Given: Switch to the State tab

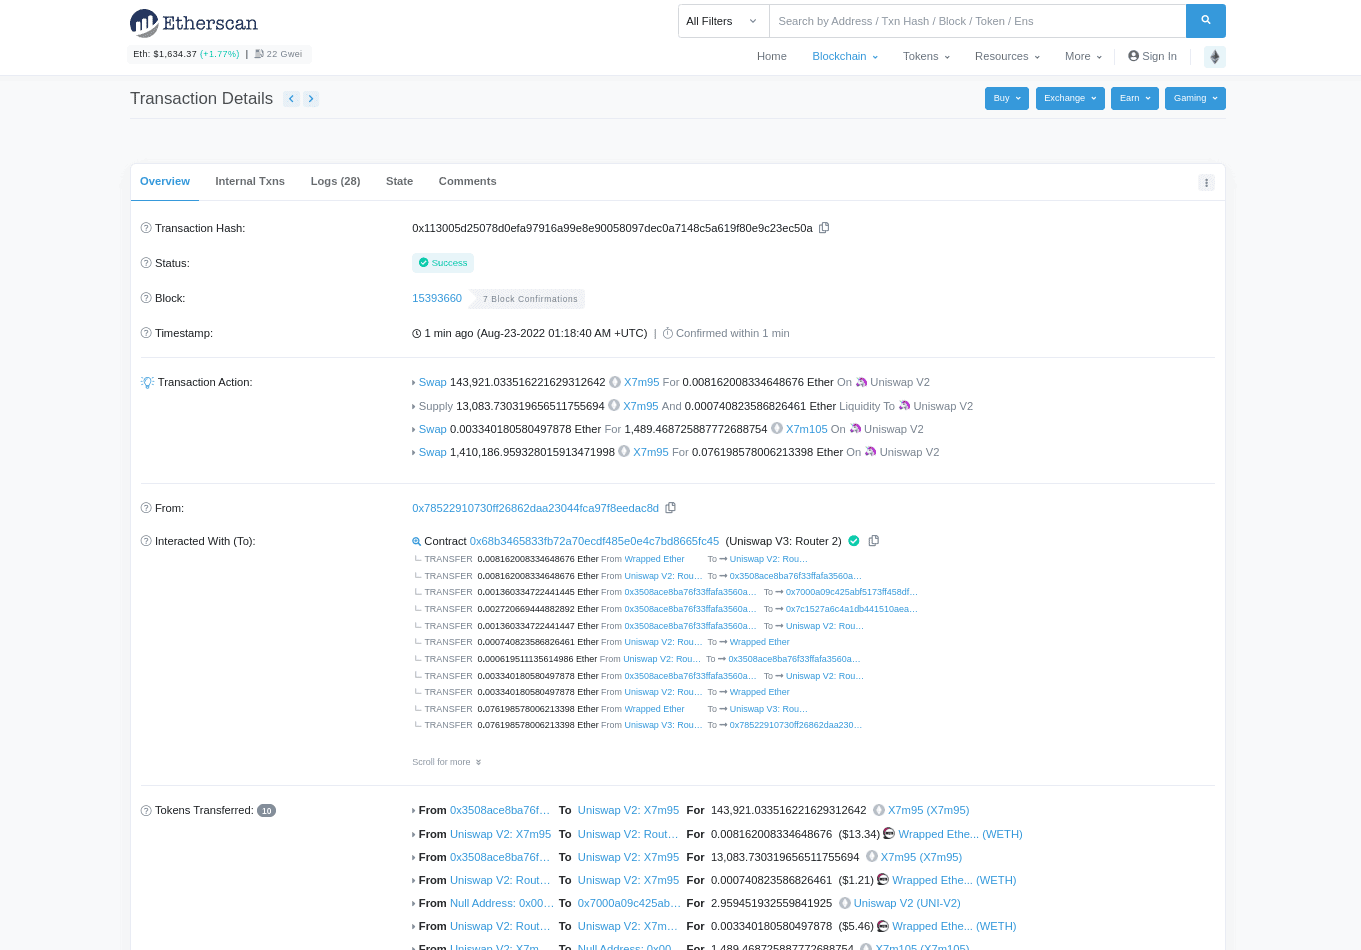Looking at the screenshot, I should pos(399,181).
